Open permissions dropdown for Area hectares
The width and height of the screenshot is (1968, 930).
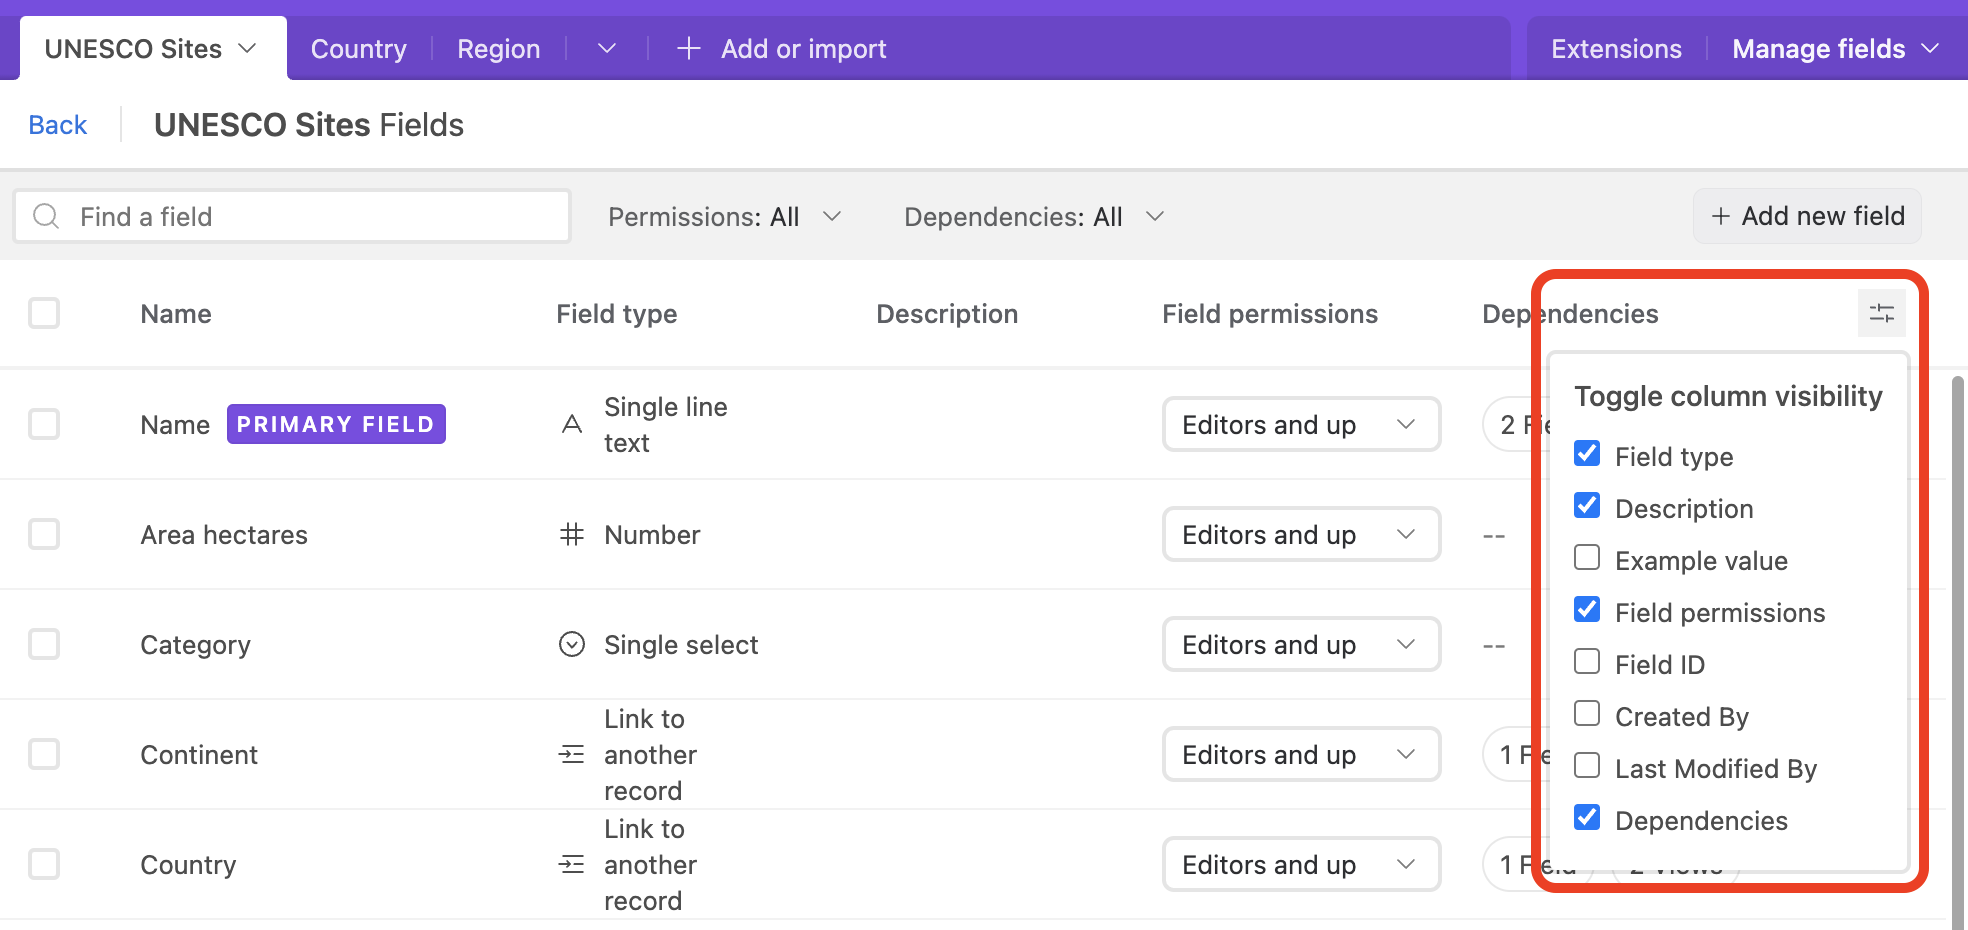pyautogui.click(x=1301, y=534)
